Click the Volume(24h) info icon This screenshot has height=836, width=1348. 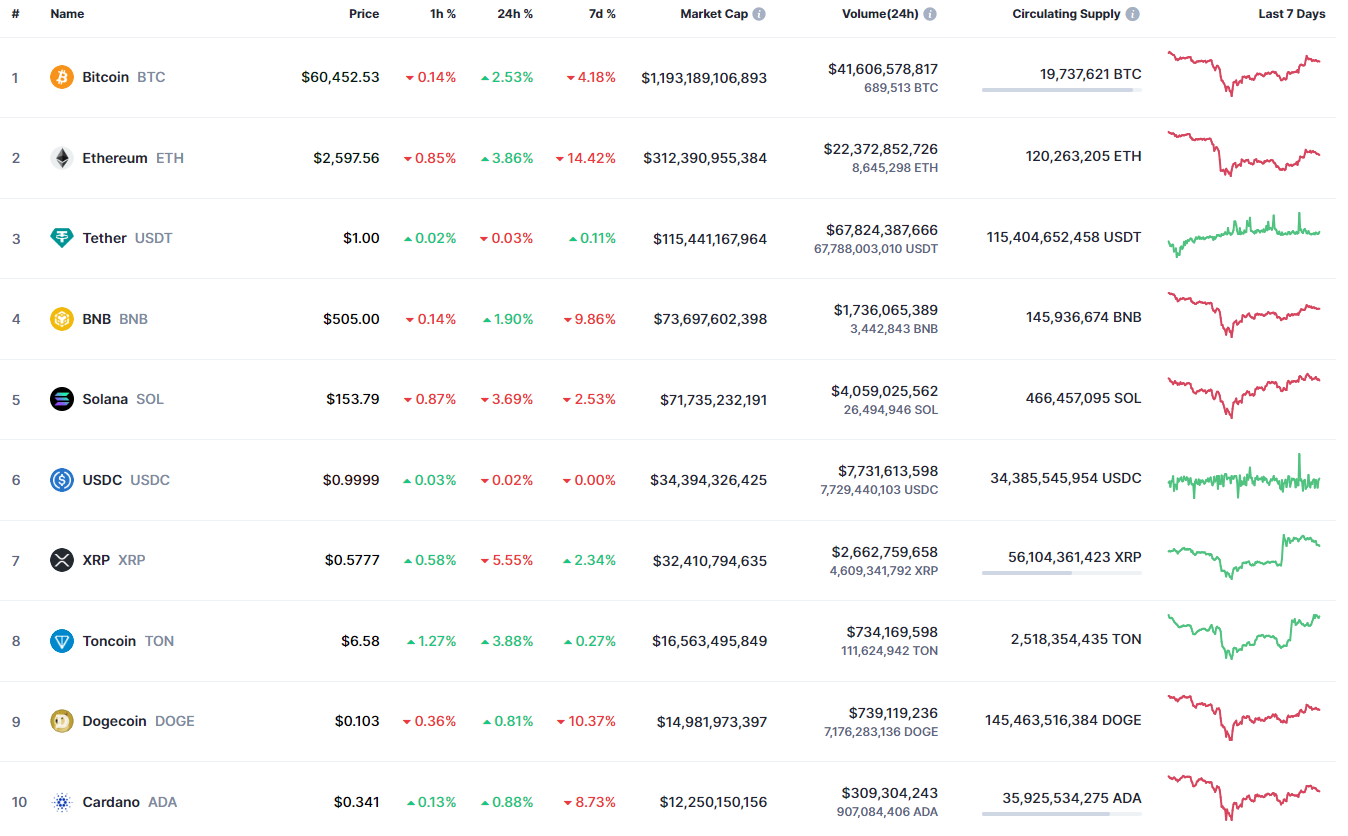pyautogui.click(x=930, y=14)
